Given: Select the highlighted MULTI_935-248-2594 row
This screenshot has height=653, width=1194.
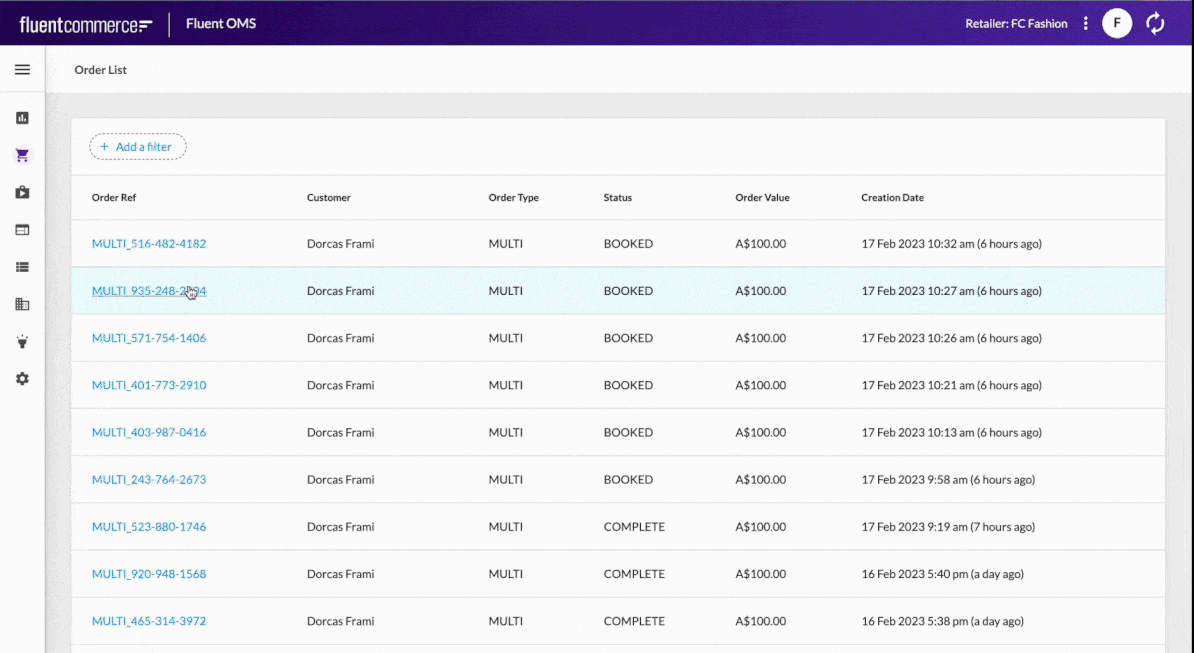Looking at the screenshot, I should coord(148,290).
